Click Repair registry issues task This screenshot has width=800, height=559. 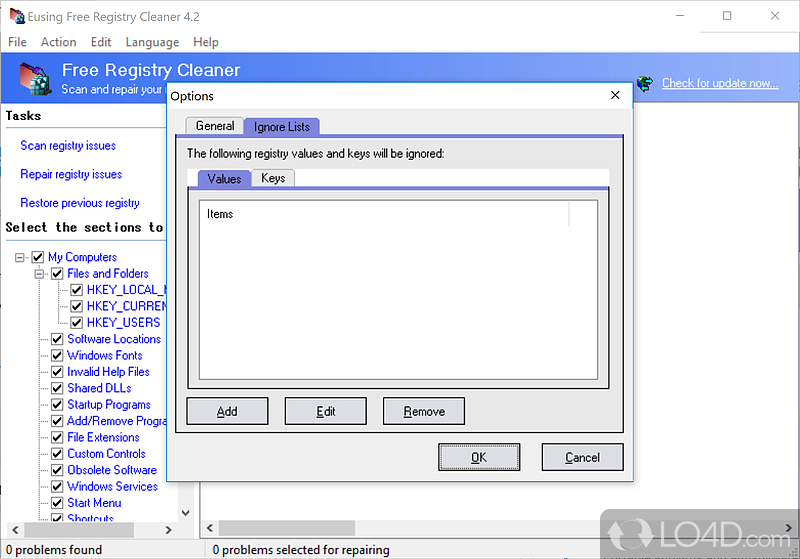click(71, 174)
